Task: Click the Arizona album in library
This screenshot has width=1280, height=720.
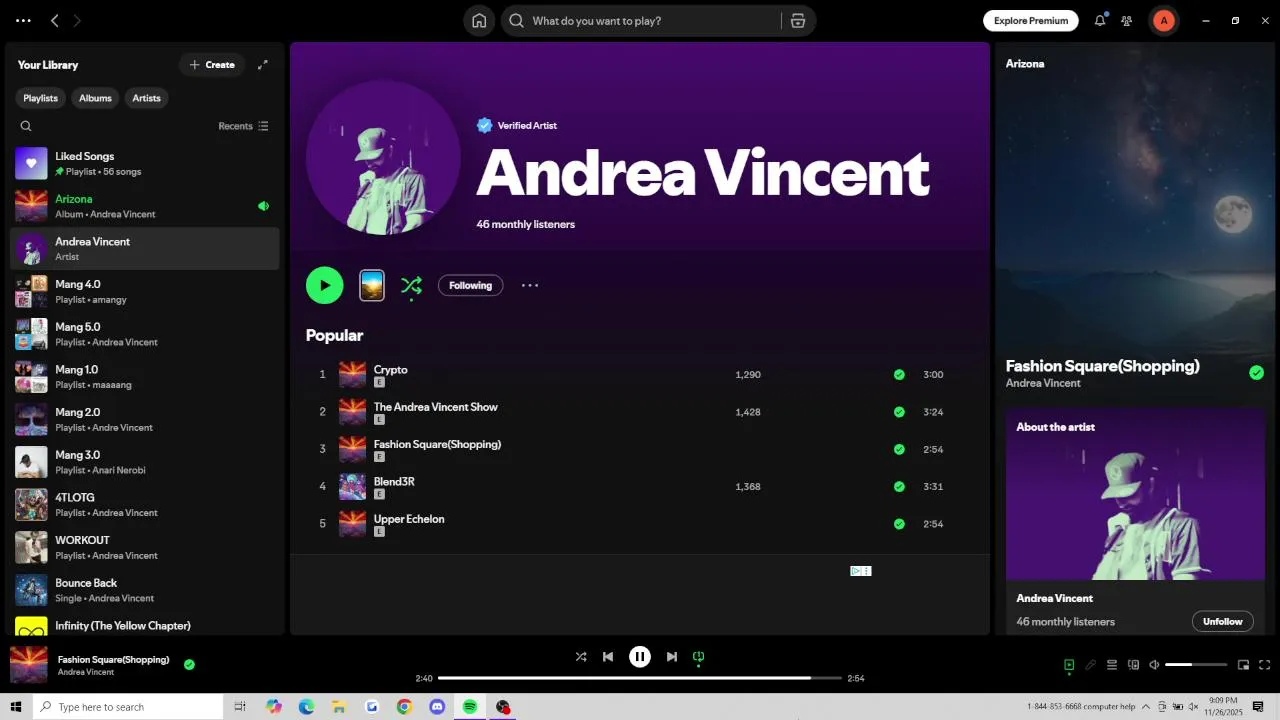Action: click(x=145, y=206)
